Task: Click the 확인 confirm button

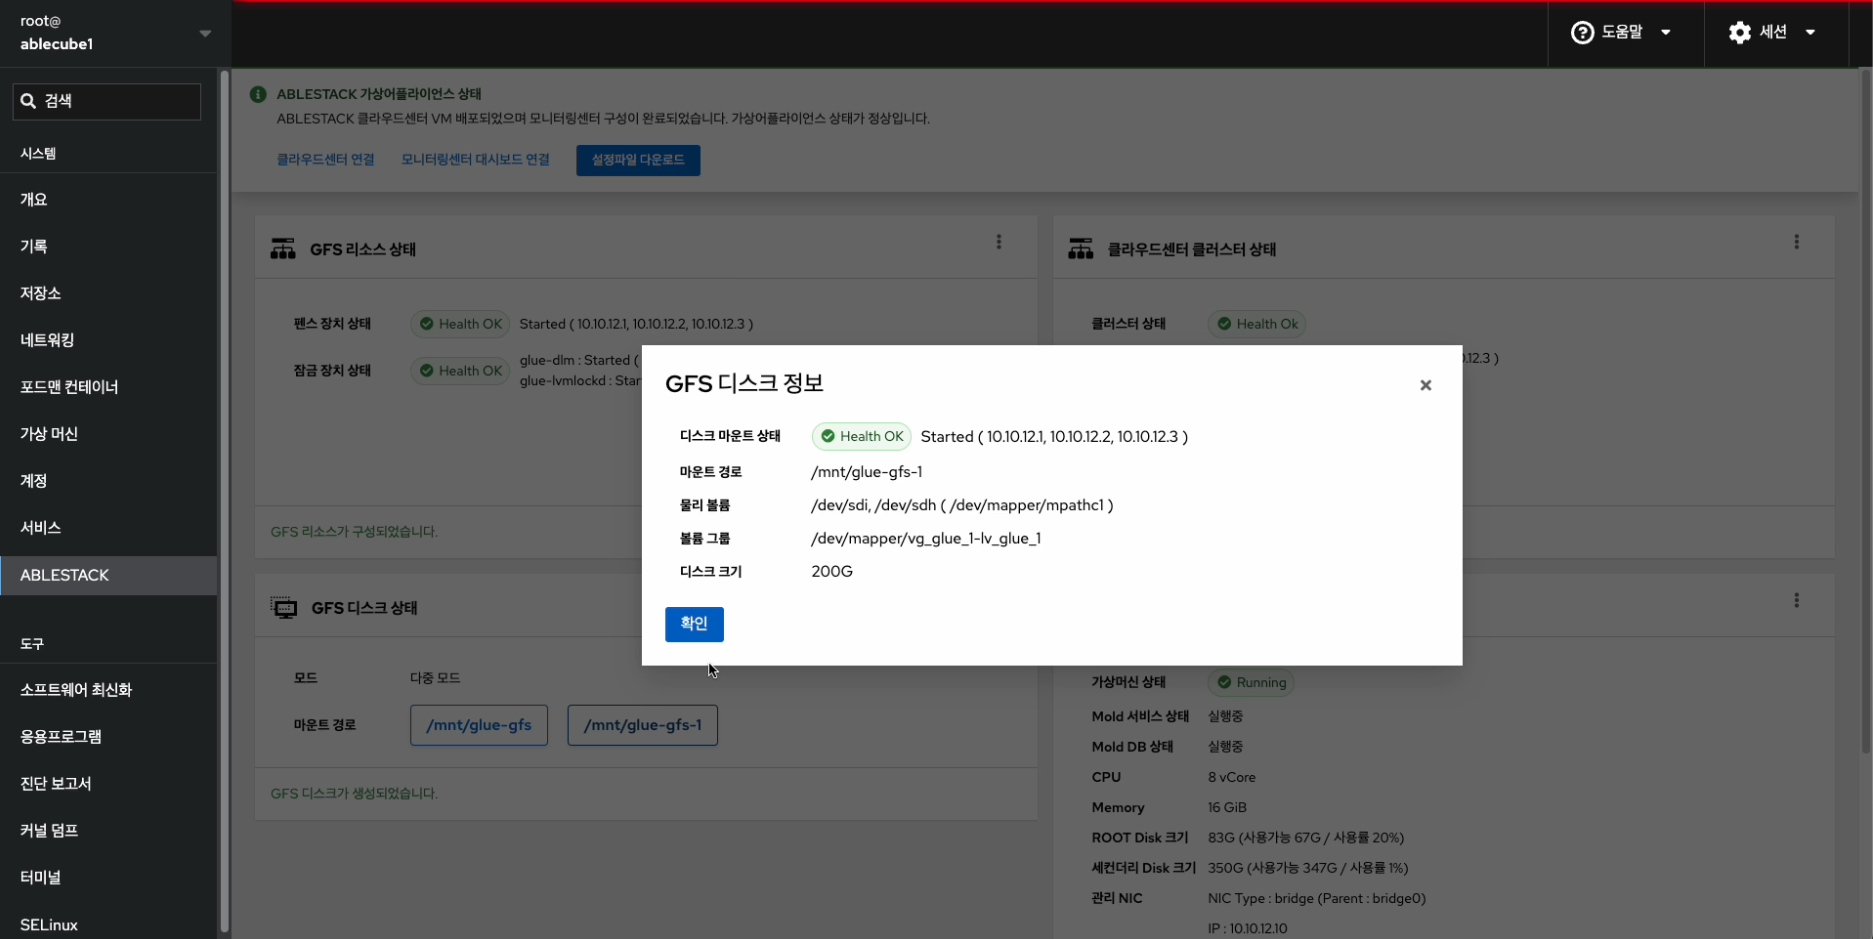Action: pos(693,624)
